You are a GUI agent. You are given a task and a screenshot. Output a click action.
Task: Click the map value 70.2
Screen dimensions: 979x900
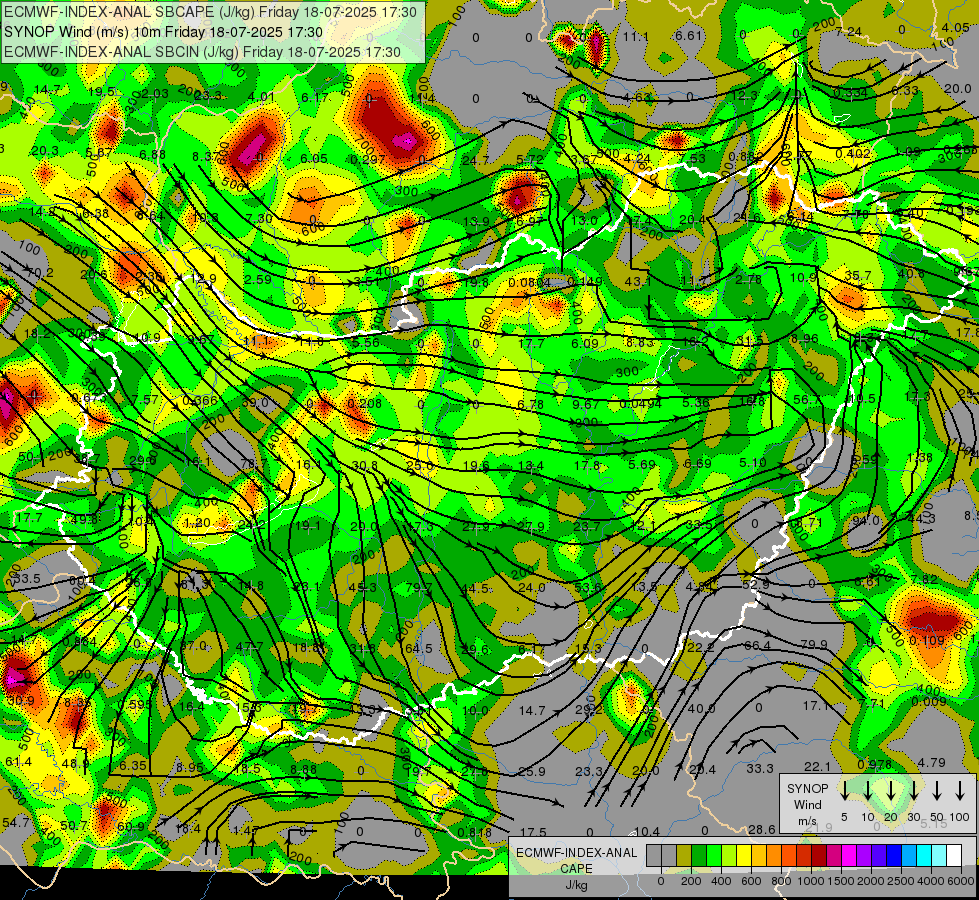coord(40,272)
